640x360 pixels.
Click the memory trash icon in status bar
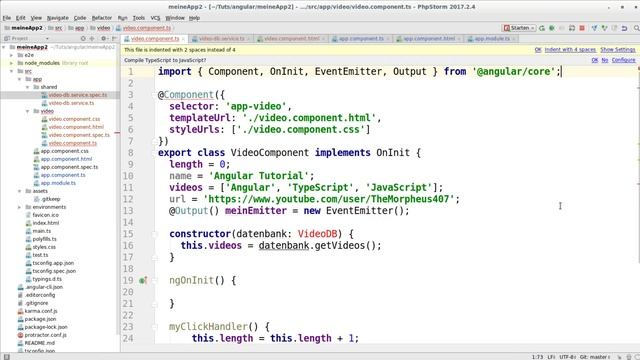628,357
